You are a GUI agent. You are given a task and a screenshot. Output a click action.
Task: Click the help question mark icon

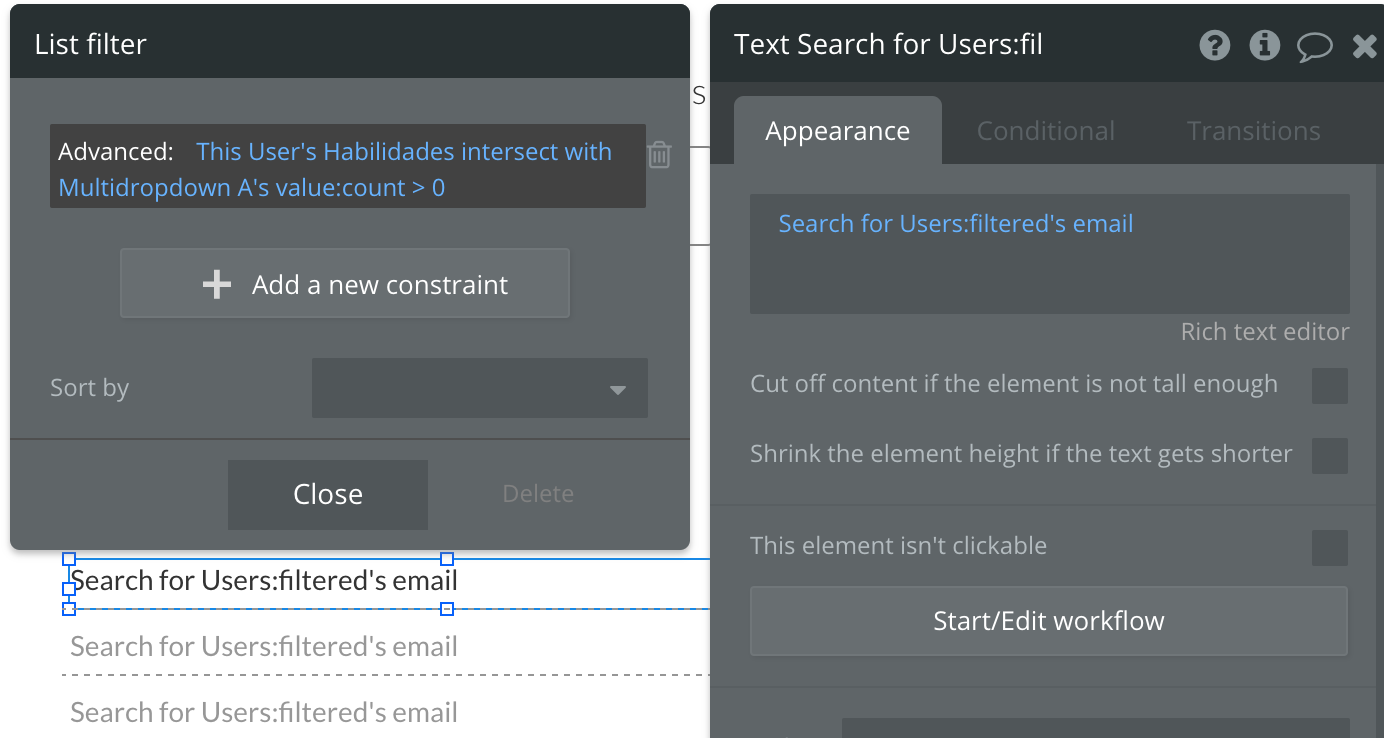pyautogui.click(x=1214, y=45)
